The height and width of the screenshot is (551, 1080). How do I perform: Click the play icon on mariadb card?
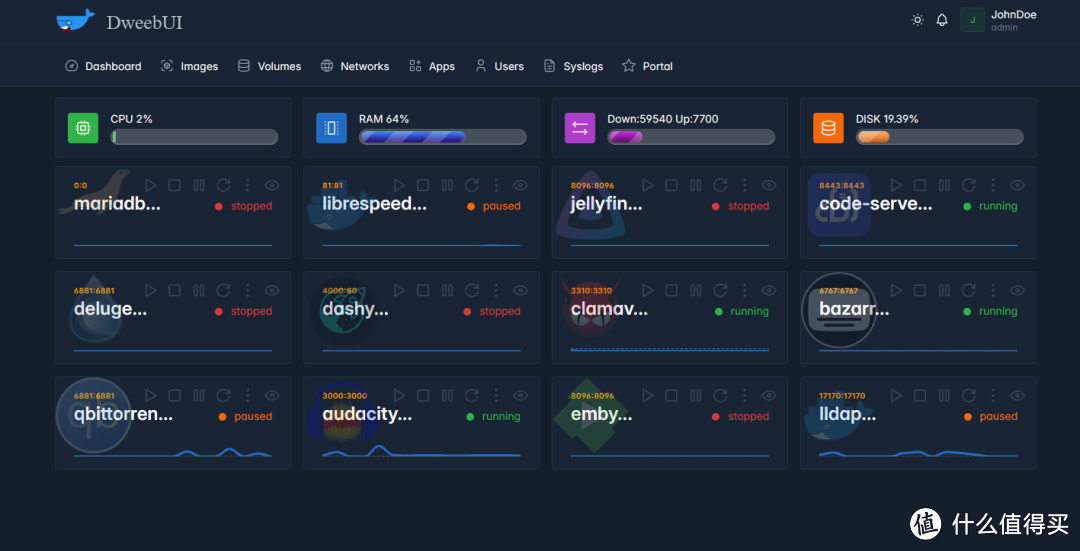[x=151, y=185]
